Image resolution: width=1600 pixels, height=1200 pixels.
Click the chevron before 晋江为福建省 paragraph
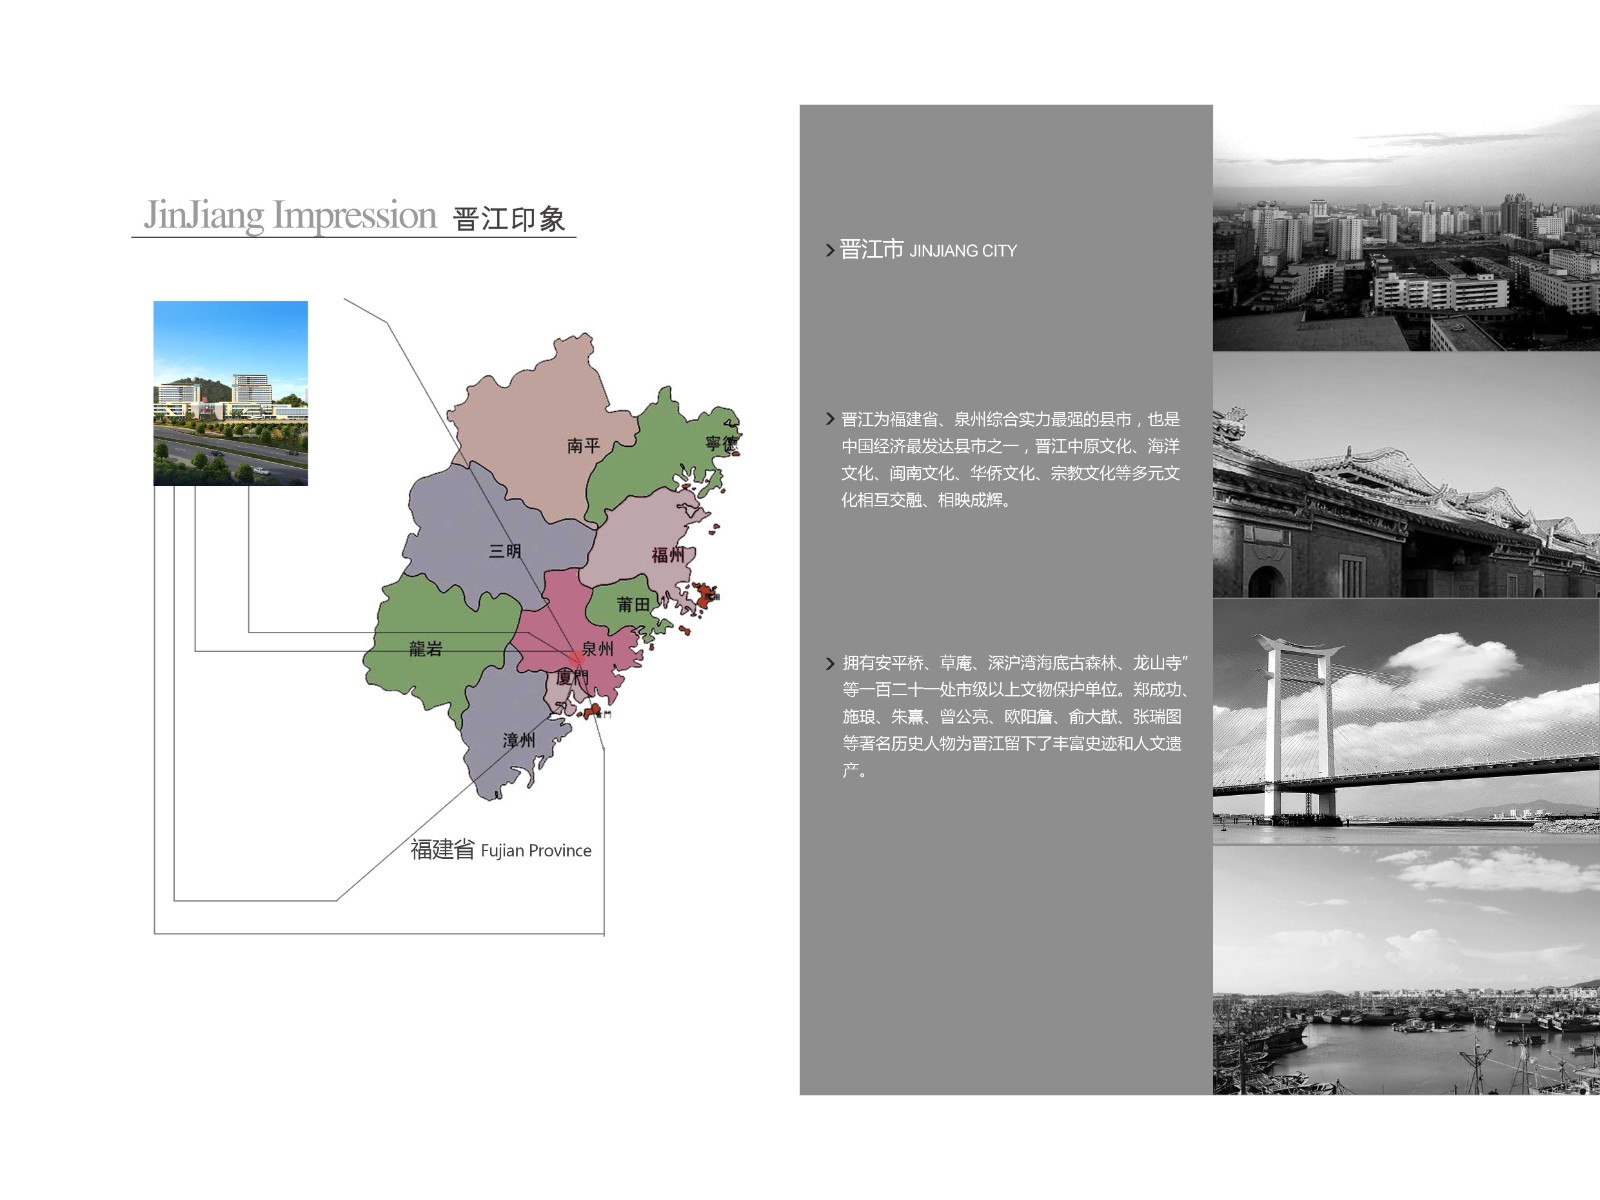830,419
